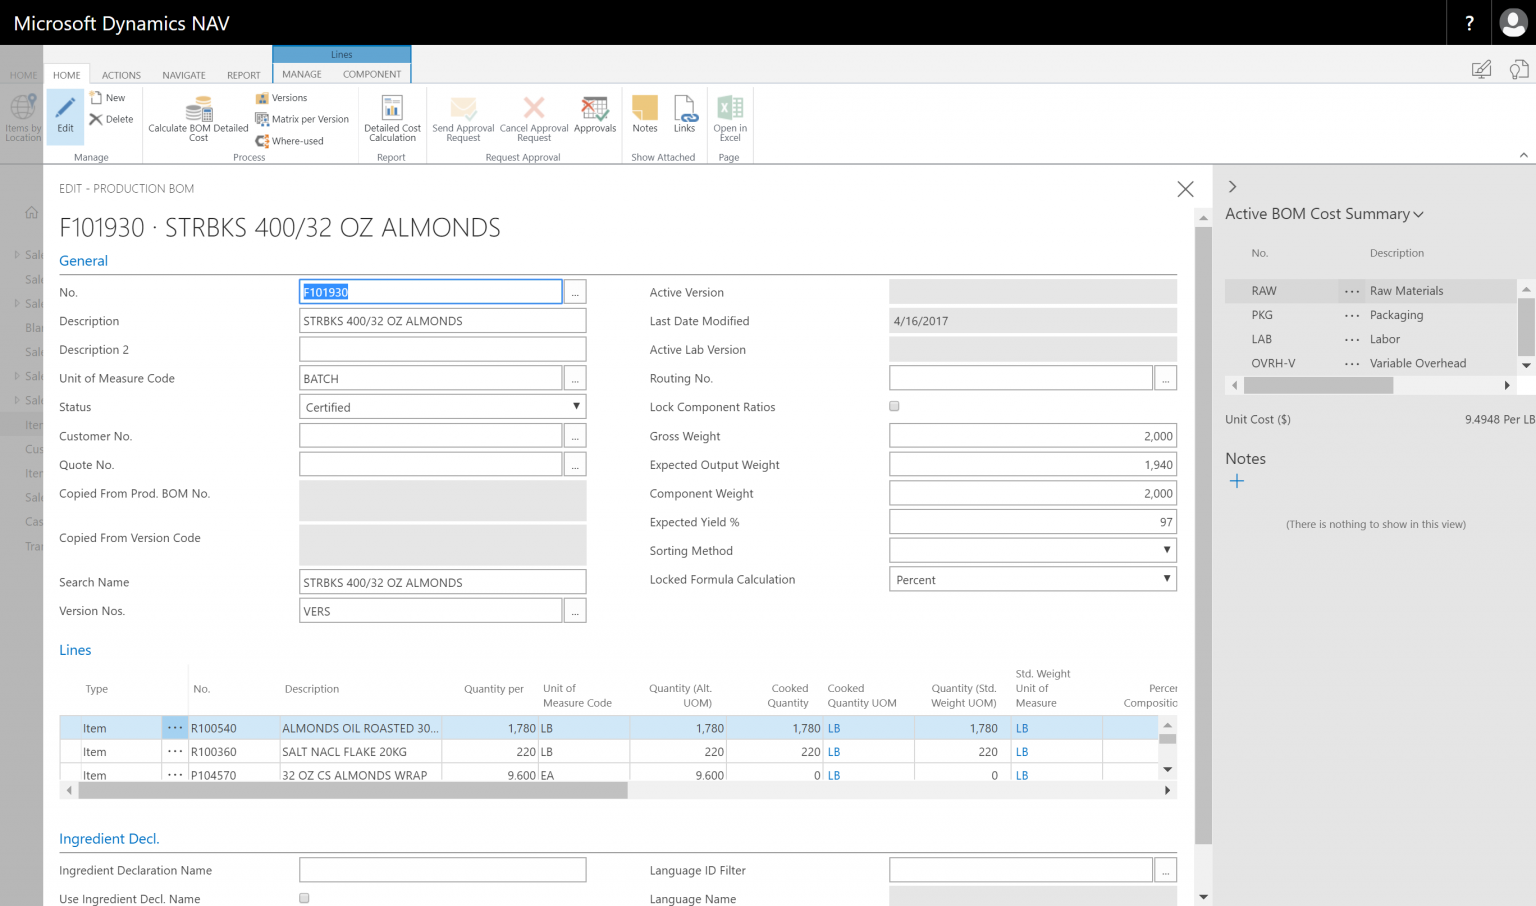This screenshot has height=906, width=1536.
Task: Select the Edit icon in Manage group
Action: click(64, 115)
